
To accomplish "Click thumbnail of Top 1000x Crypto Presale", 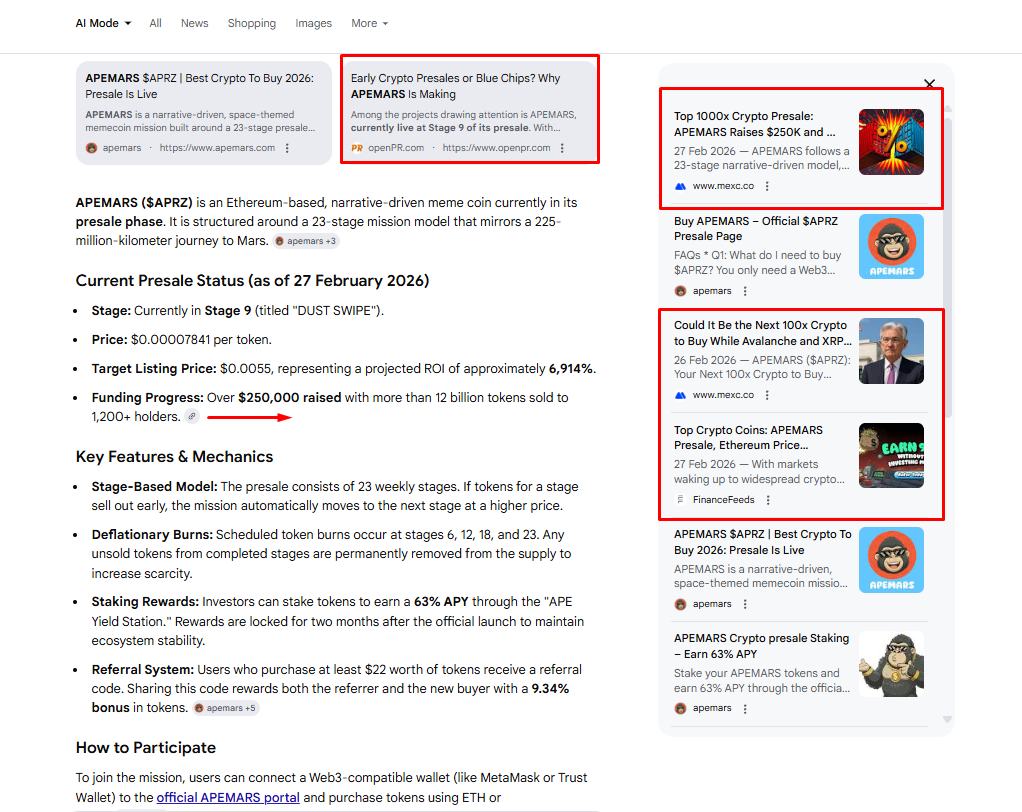I will 891,142.
